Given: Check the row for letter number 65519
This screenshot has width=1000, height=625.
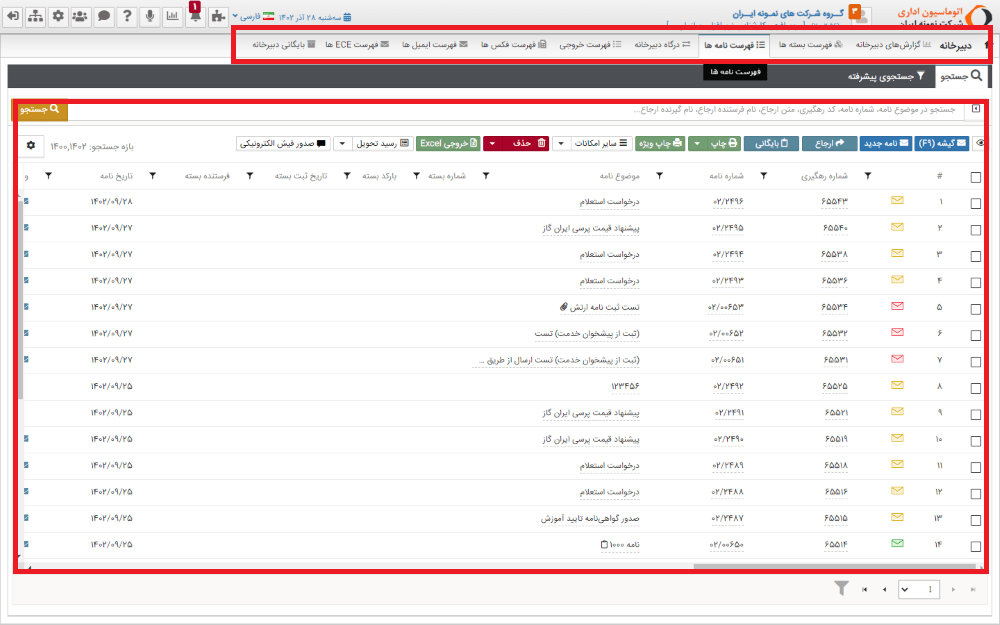Looking at the screenshot, I should tap(977, 438).
